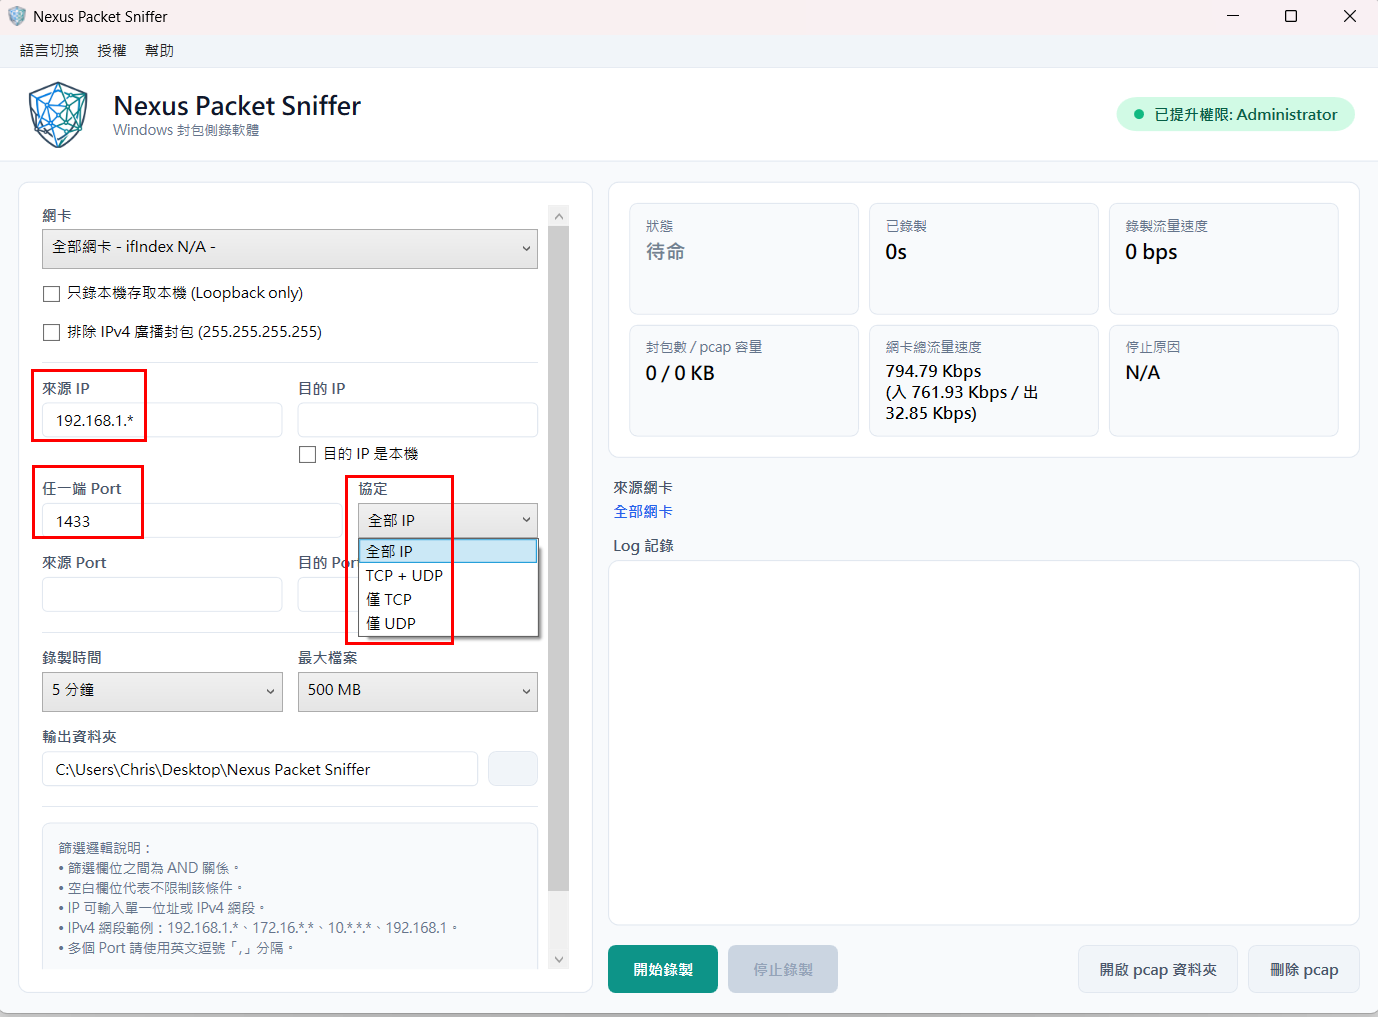The height and width of the screenshot is (1017, 1378).
Task: Open the 授權 menu
Action: (x=112, y=51)
